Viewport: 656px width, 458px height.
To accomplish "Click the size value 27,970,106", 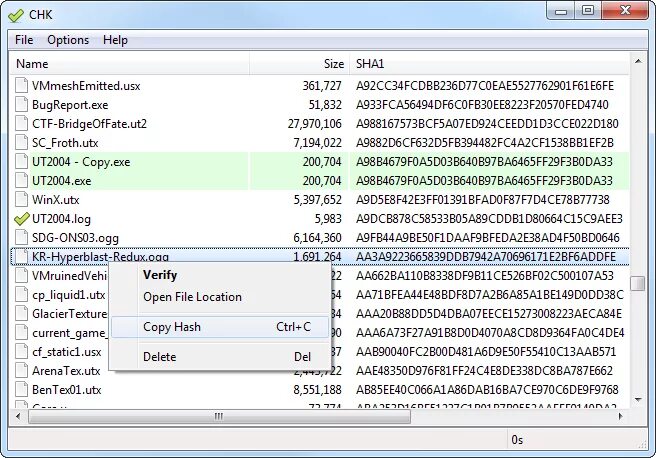I will click(315, 124).
